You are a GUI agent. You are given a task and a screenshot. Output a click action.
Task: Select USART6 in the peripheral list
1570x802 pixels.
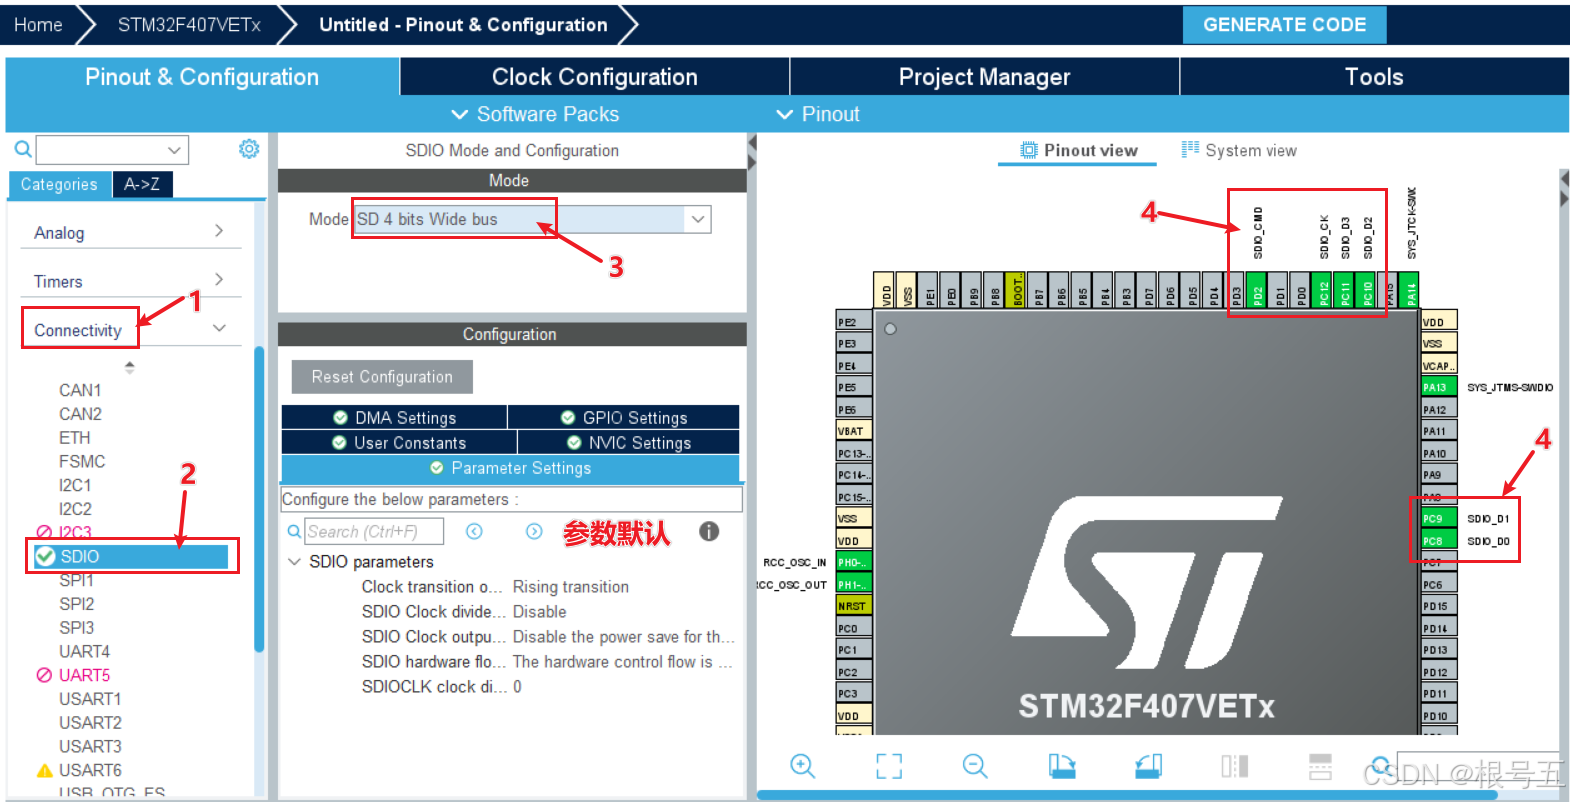(90, 770)
